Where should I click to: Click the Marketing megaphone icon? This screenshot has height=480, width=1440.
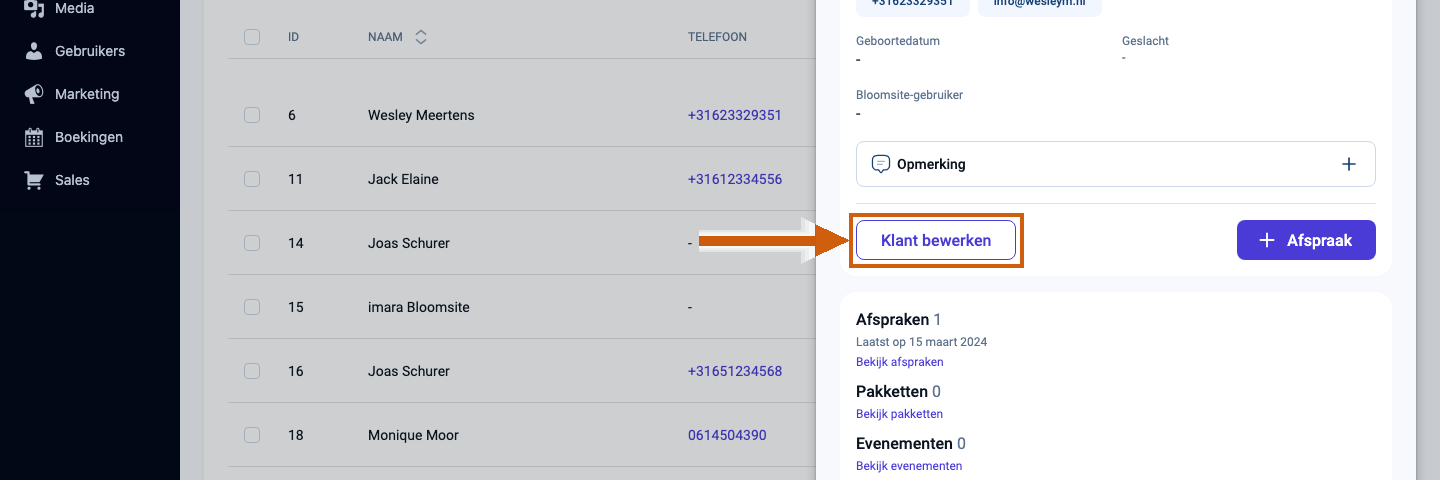pos(34,94)
